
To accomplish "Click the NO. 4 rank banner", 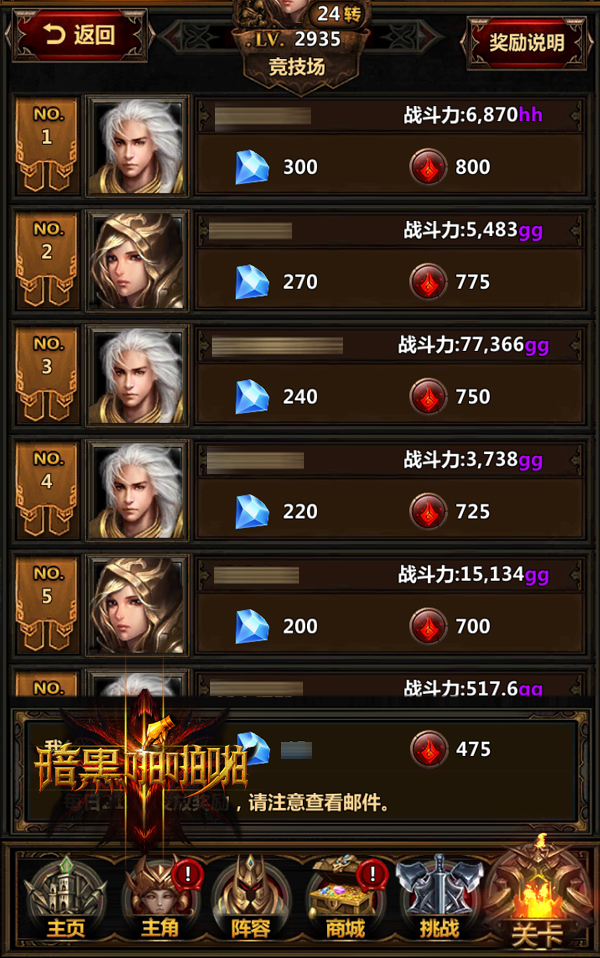I will (x=46, y=491).
